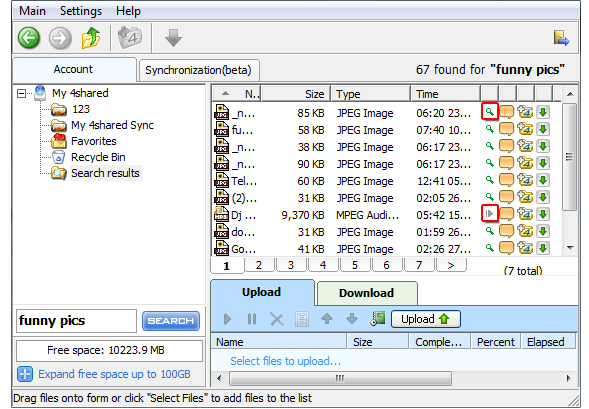
Task: Select the Favorites folder in tree
Action: pyautogui.click(x=94, y=141)
